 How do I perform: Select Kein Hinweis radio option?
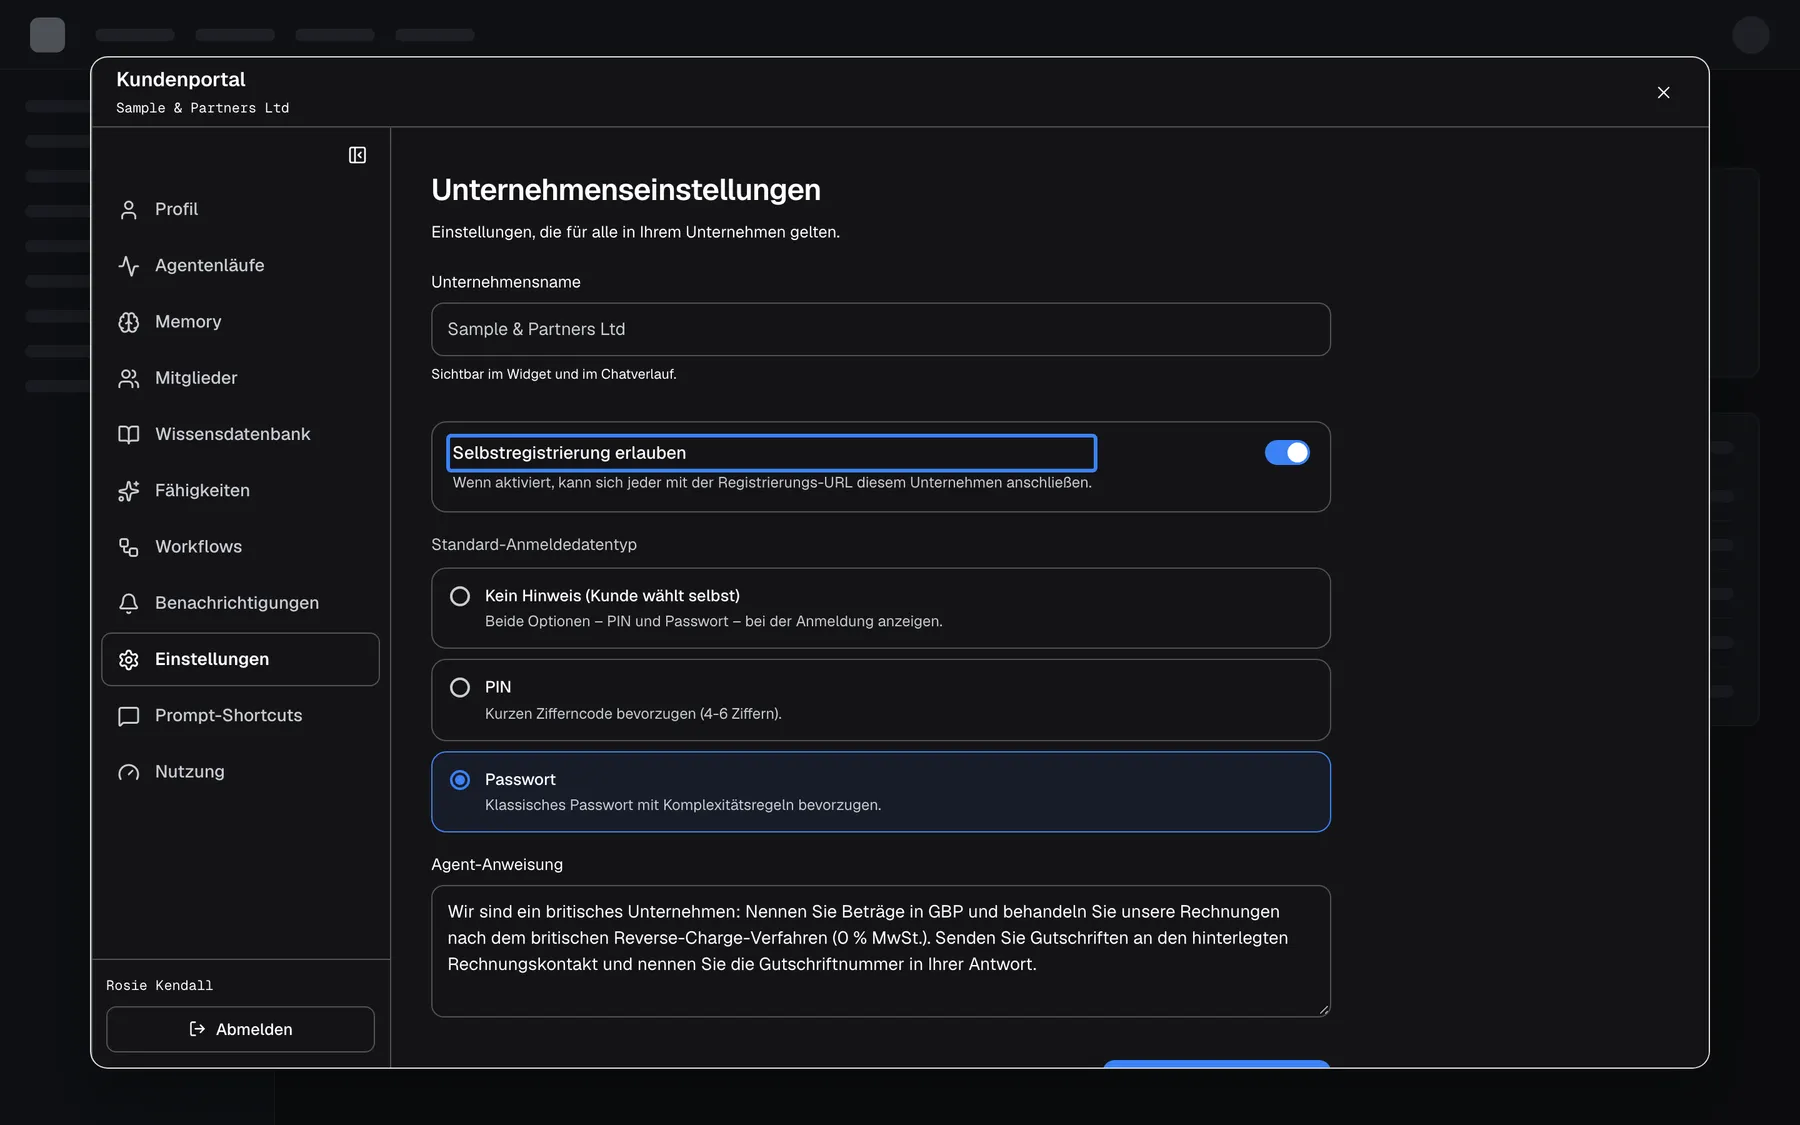460,596
